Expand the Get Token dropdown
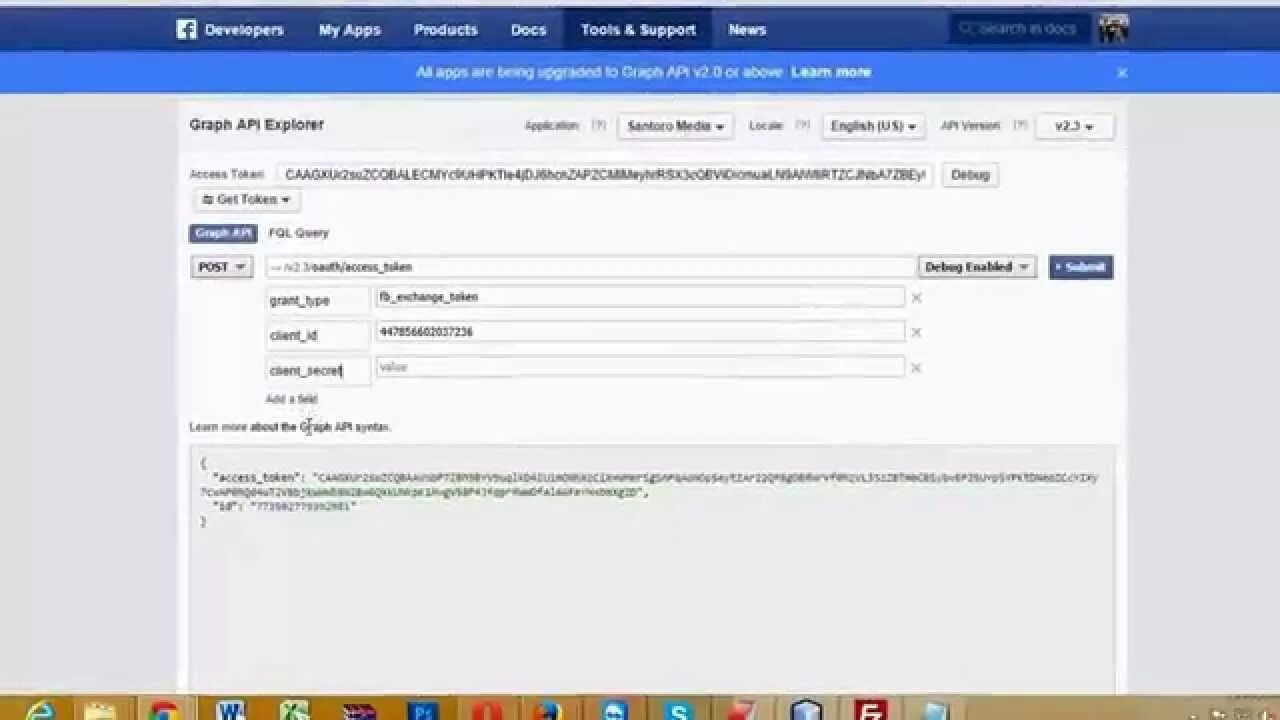 [x=246, y=199]
